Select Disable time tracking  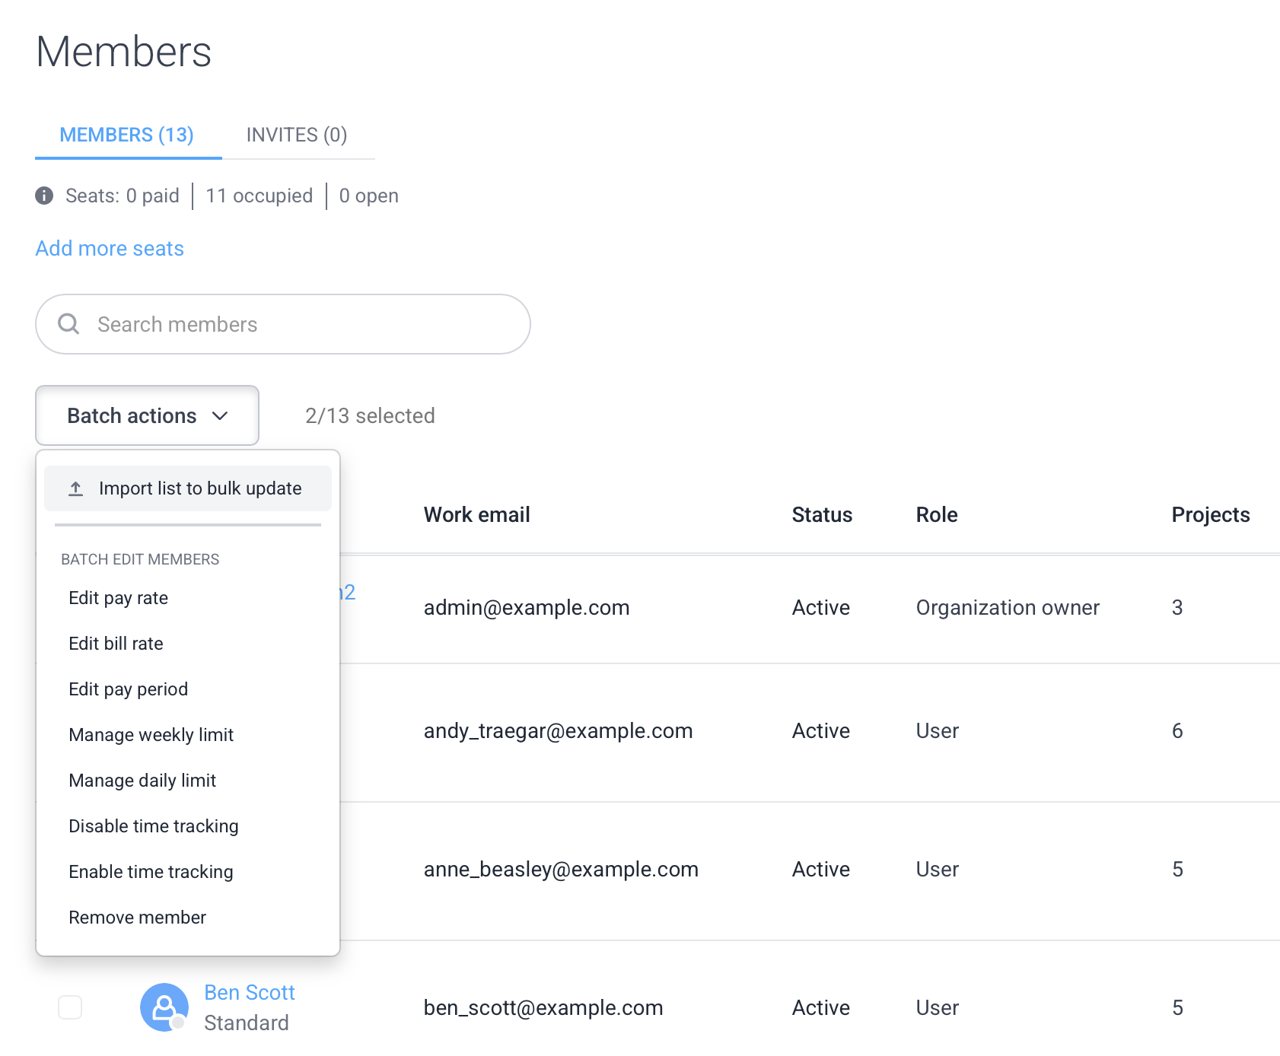pyautogui.click(x=153, y=827)
